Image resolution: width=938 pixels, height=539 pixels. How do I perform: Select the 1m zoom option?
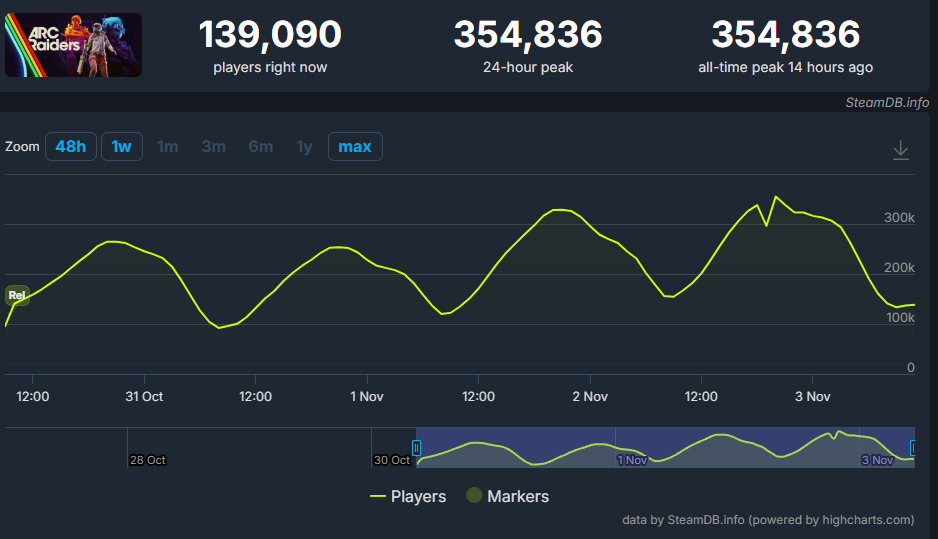coord(167,147)
